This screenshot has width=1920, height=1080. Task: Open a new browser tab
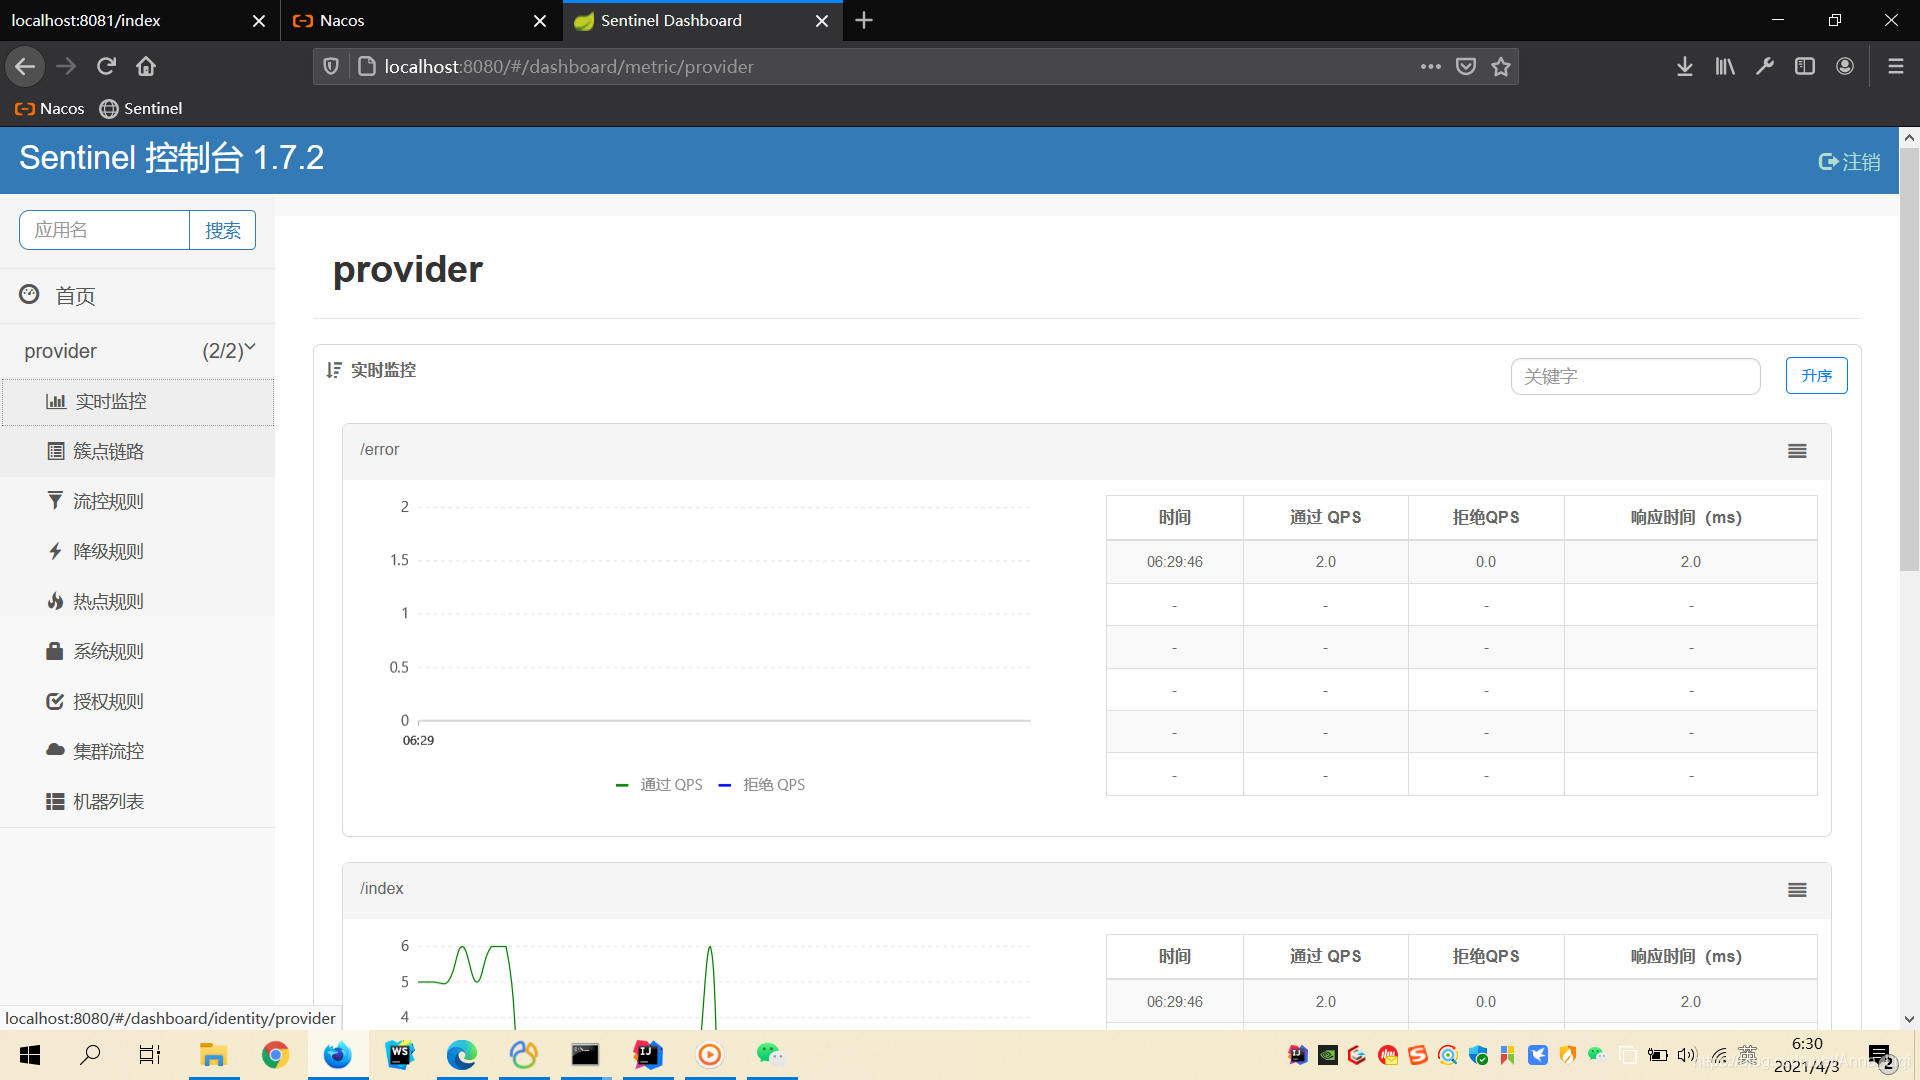tap(864, 20)
